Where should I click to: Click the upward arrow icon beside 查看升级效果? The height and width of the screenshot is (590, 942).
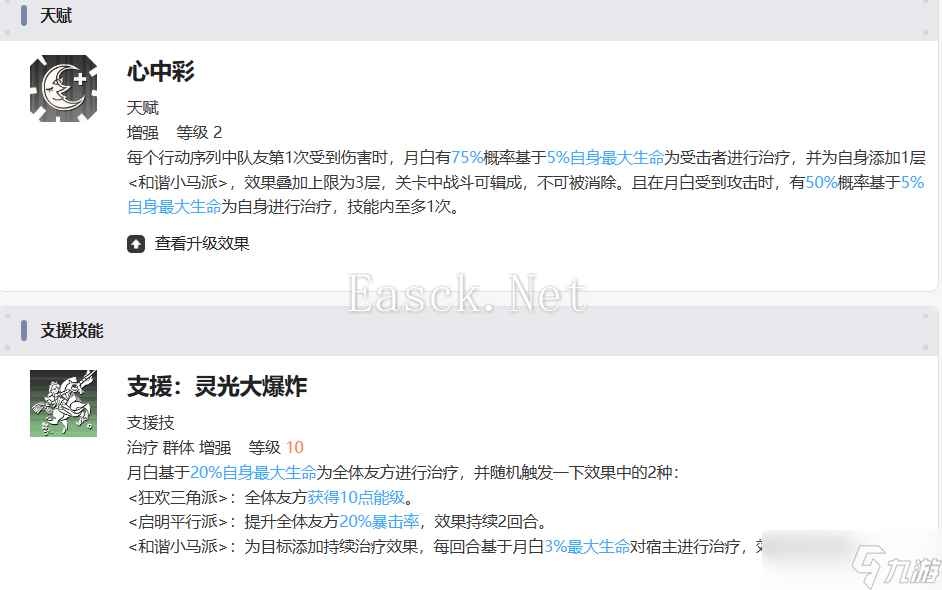pyautogui.click(x=136, y=244)
